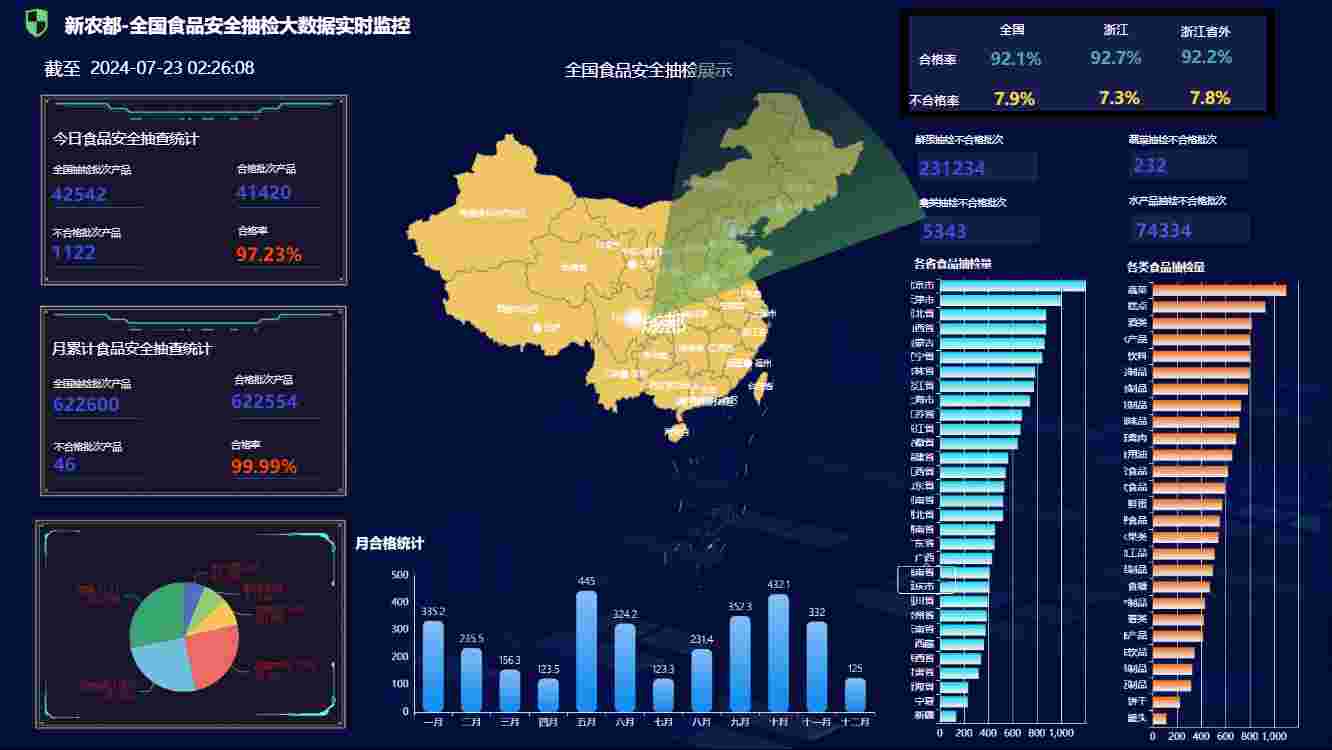
Task: Click the glowing 成都 marker on the map
Action: [x=634, y=319]
